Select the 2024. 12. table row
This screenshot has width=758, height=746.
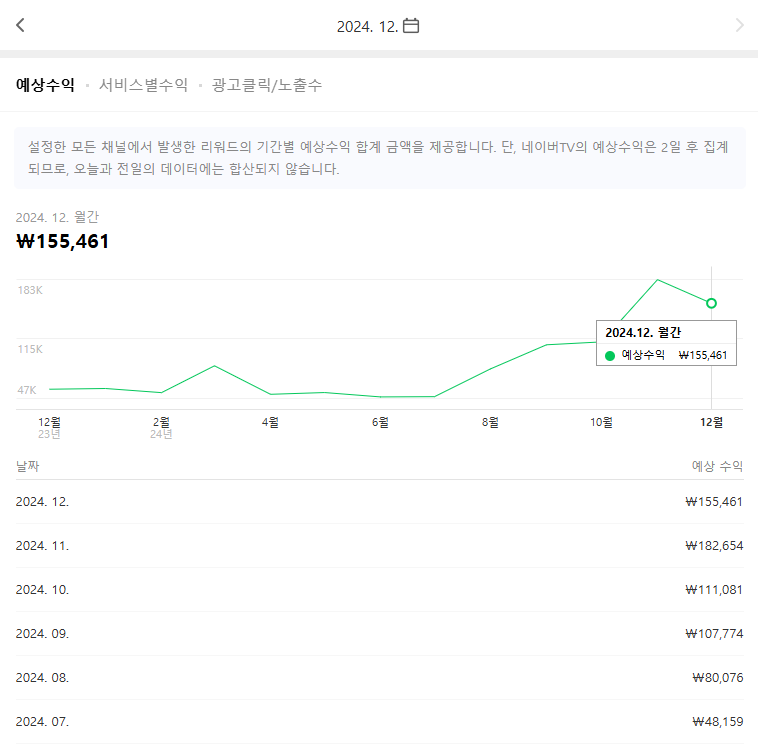tap(379, 502)
